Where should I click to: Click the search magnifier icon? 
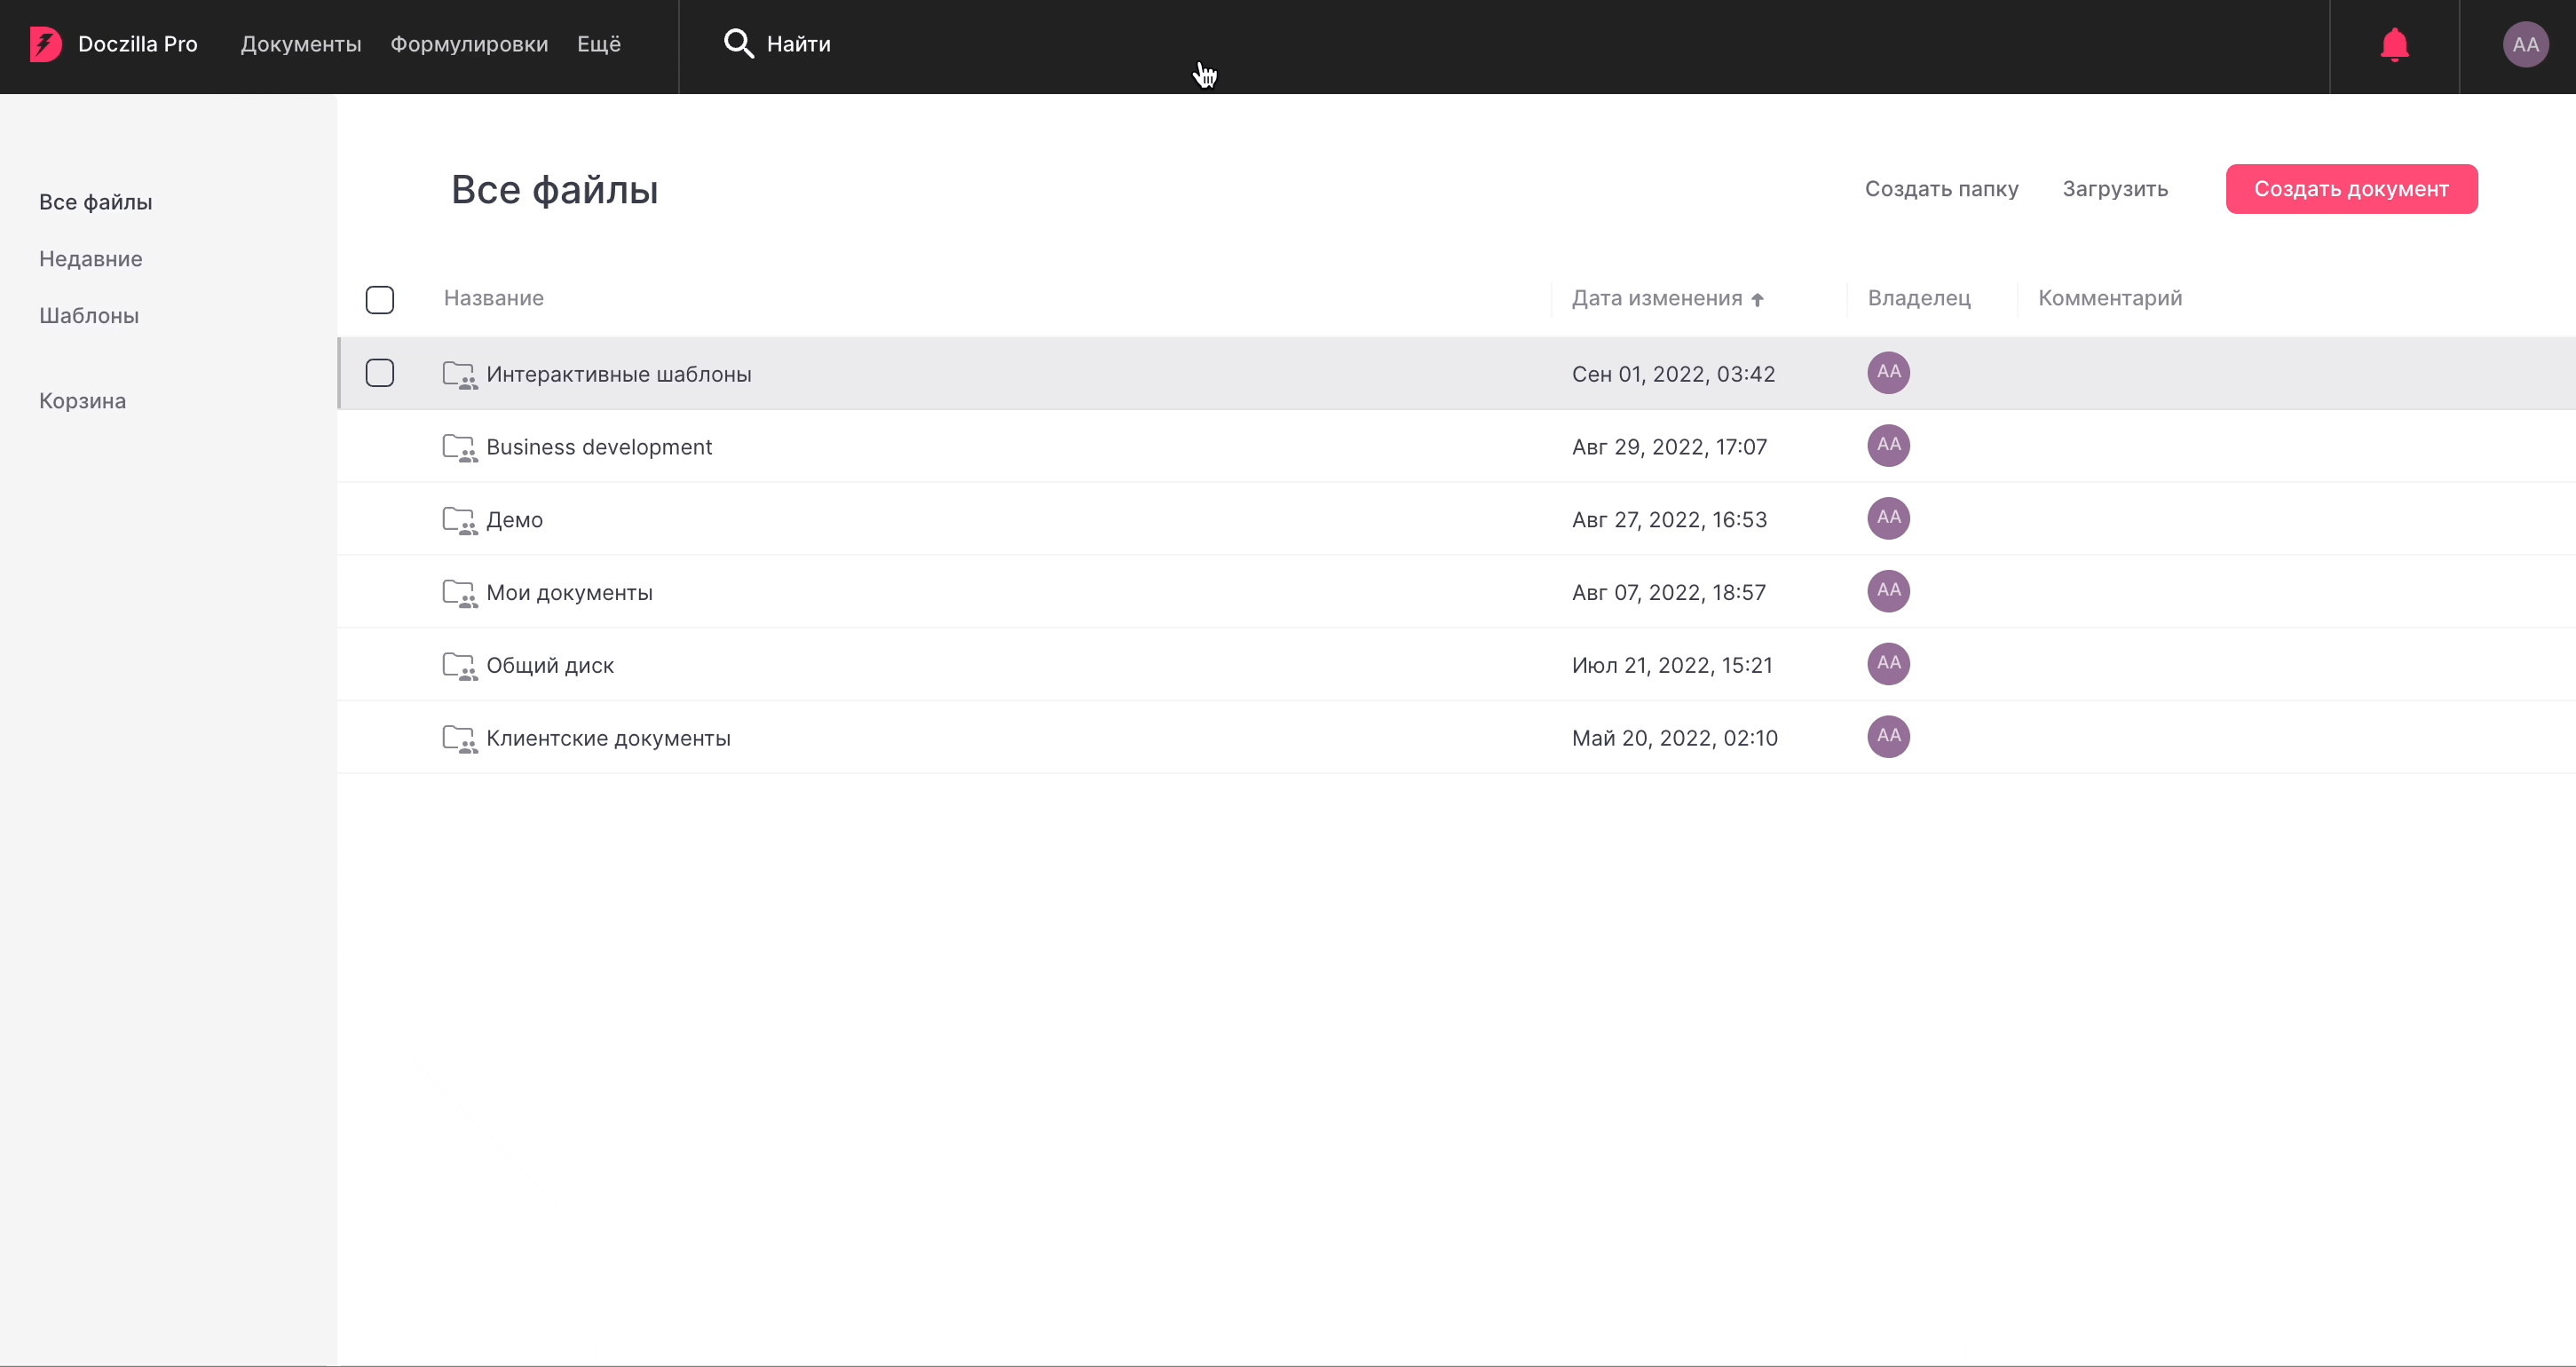[x=738, y=44]
